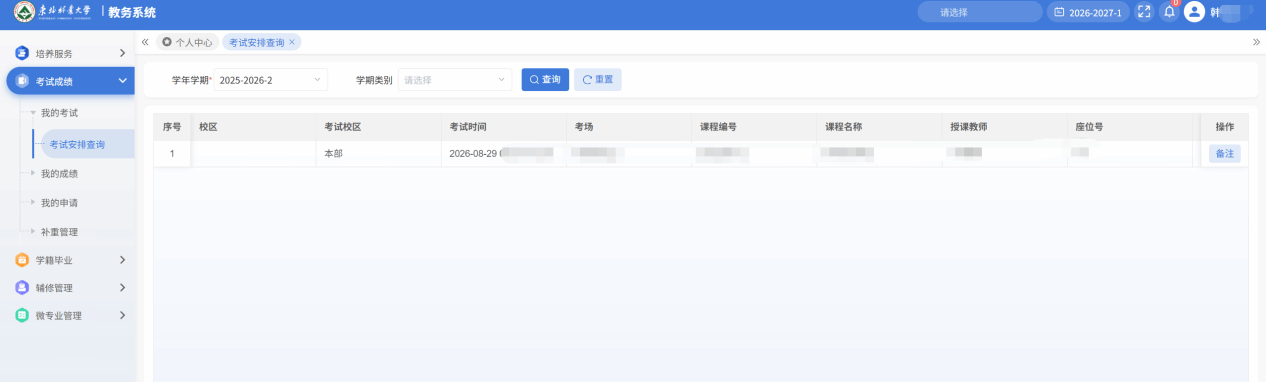Collapse sidebar with double-left arrow
The image size is (1266, 382).
[x=145, y=43]
